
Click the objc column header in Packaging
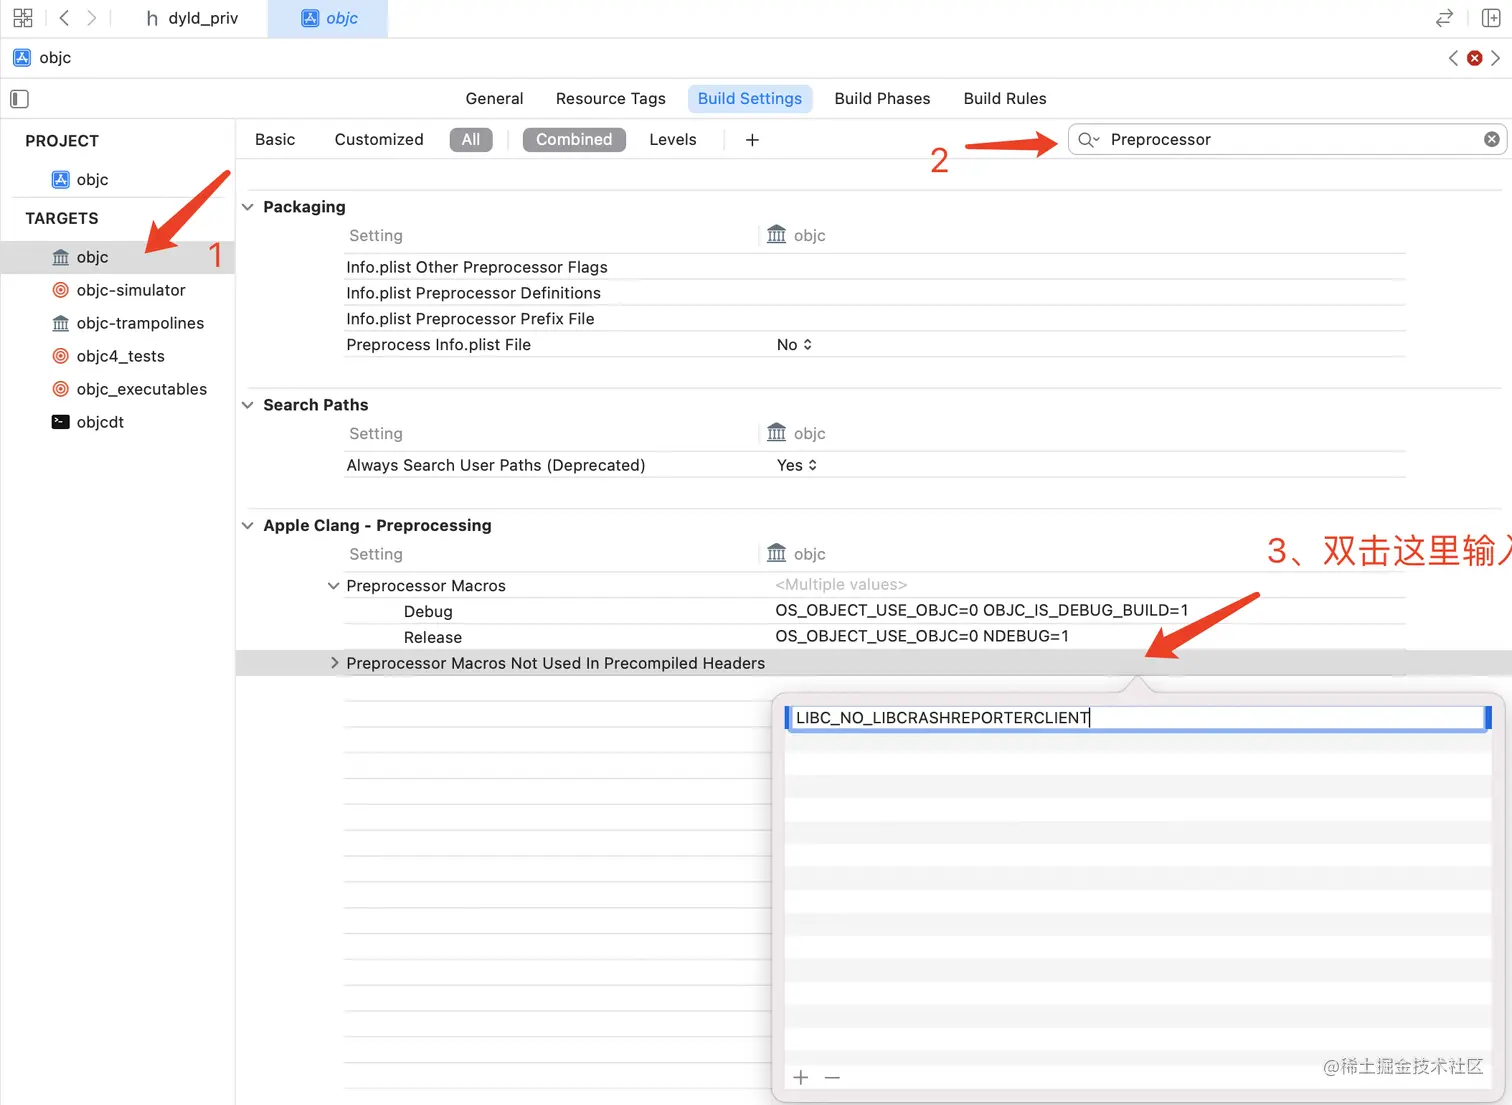coord(796,236)
